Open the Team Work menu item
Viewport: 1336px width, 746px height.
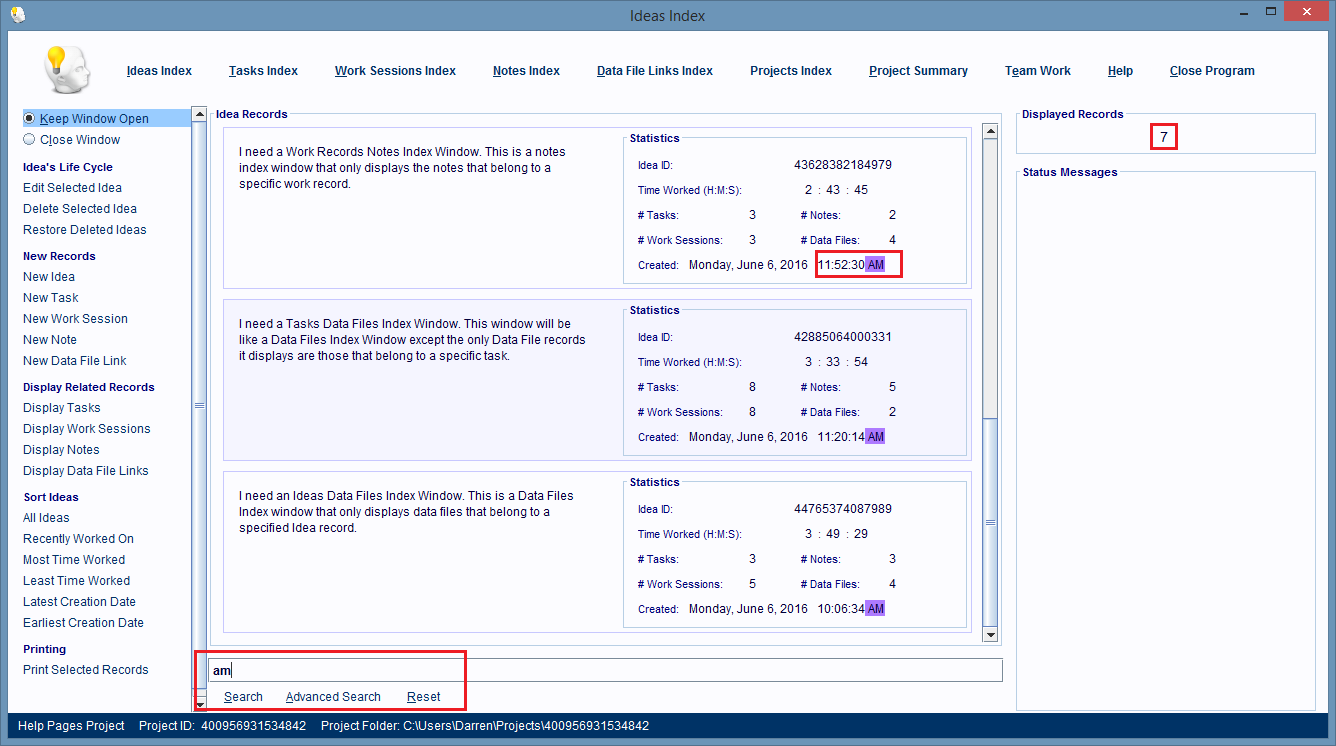click(x=1038, y=71)
